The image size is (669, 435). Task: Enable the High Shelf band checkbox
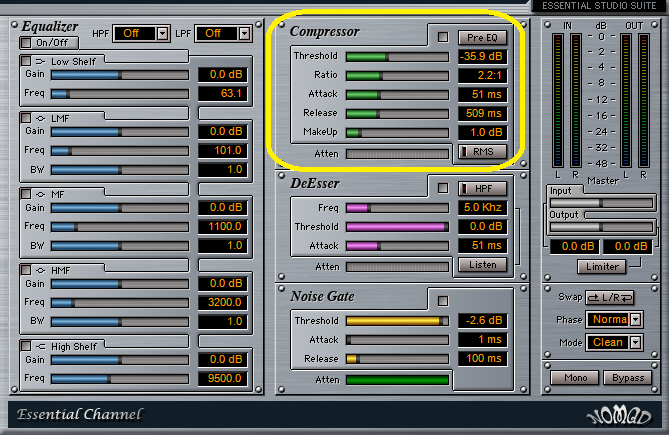pos(26,346)
